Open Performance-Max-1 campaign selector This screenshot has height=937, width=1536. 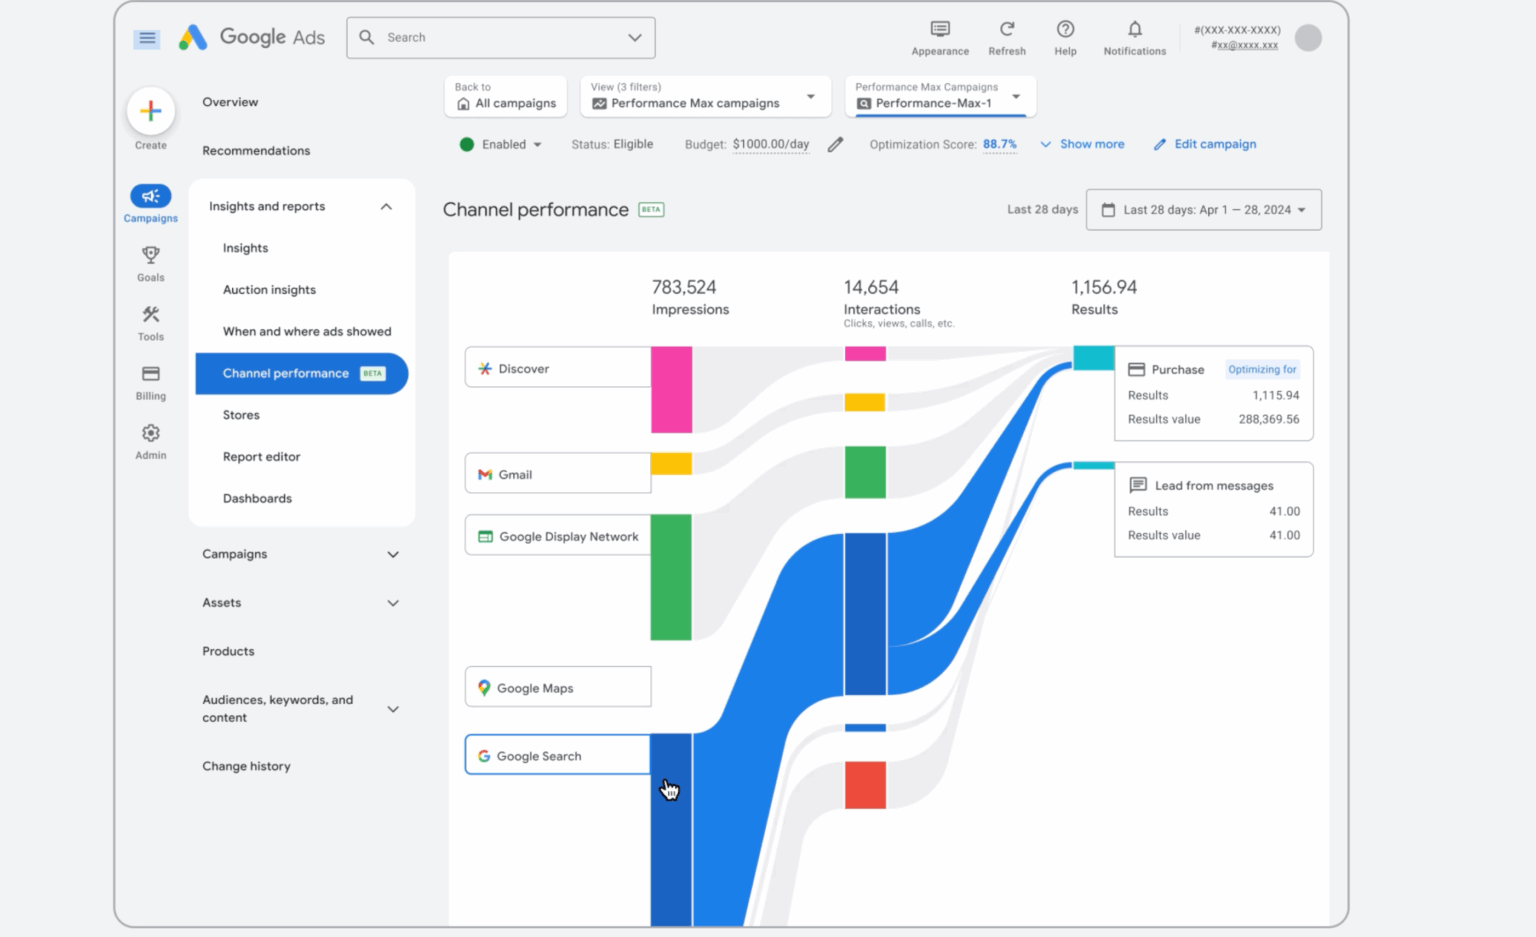point(939,97)
